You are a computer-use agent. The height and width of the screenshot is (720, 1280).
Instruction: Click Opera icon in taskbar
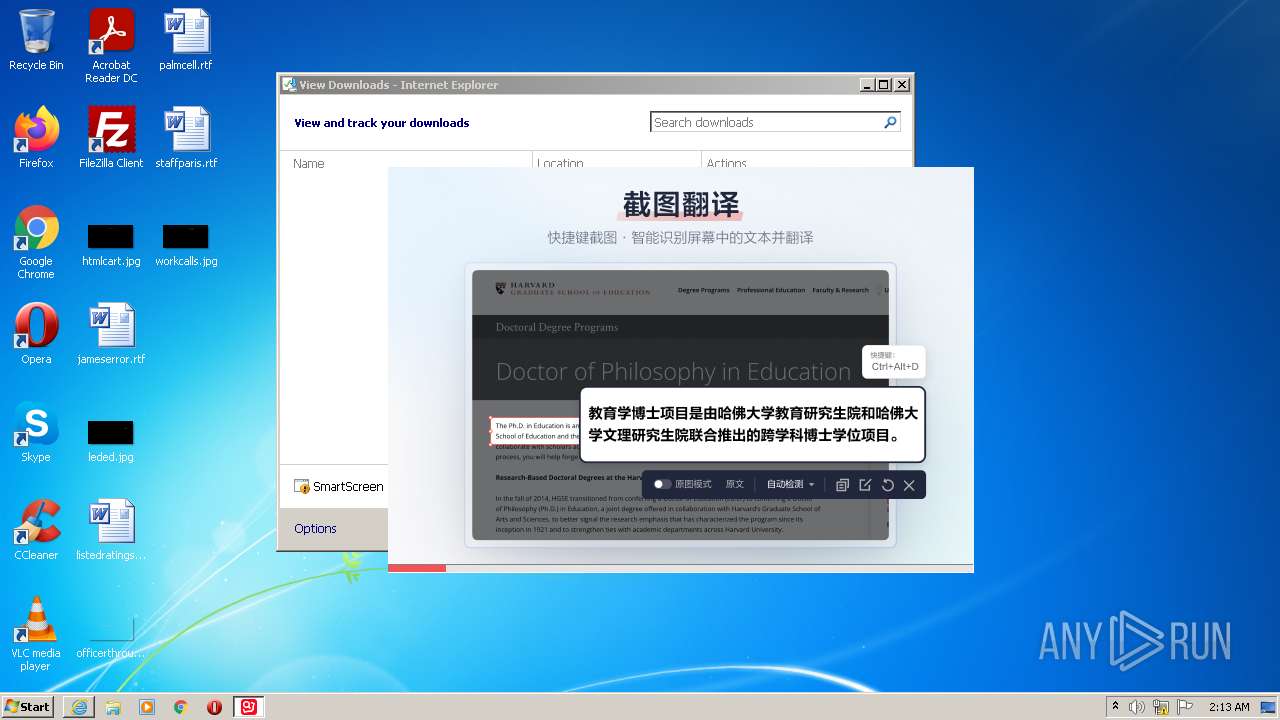[x=214, y=707]
